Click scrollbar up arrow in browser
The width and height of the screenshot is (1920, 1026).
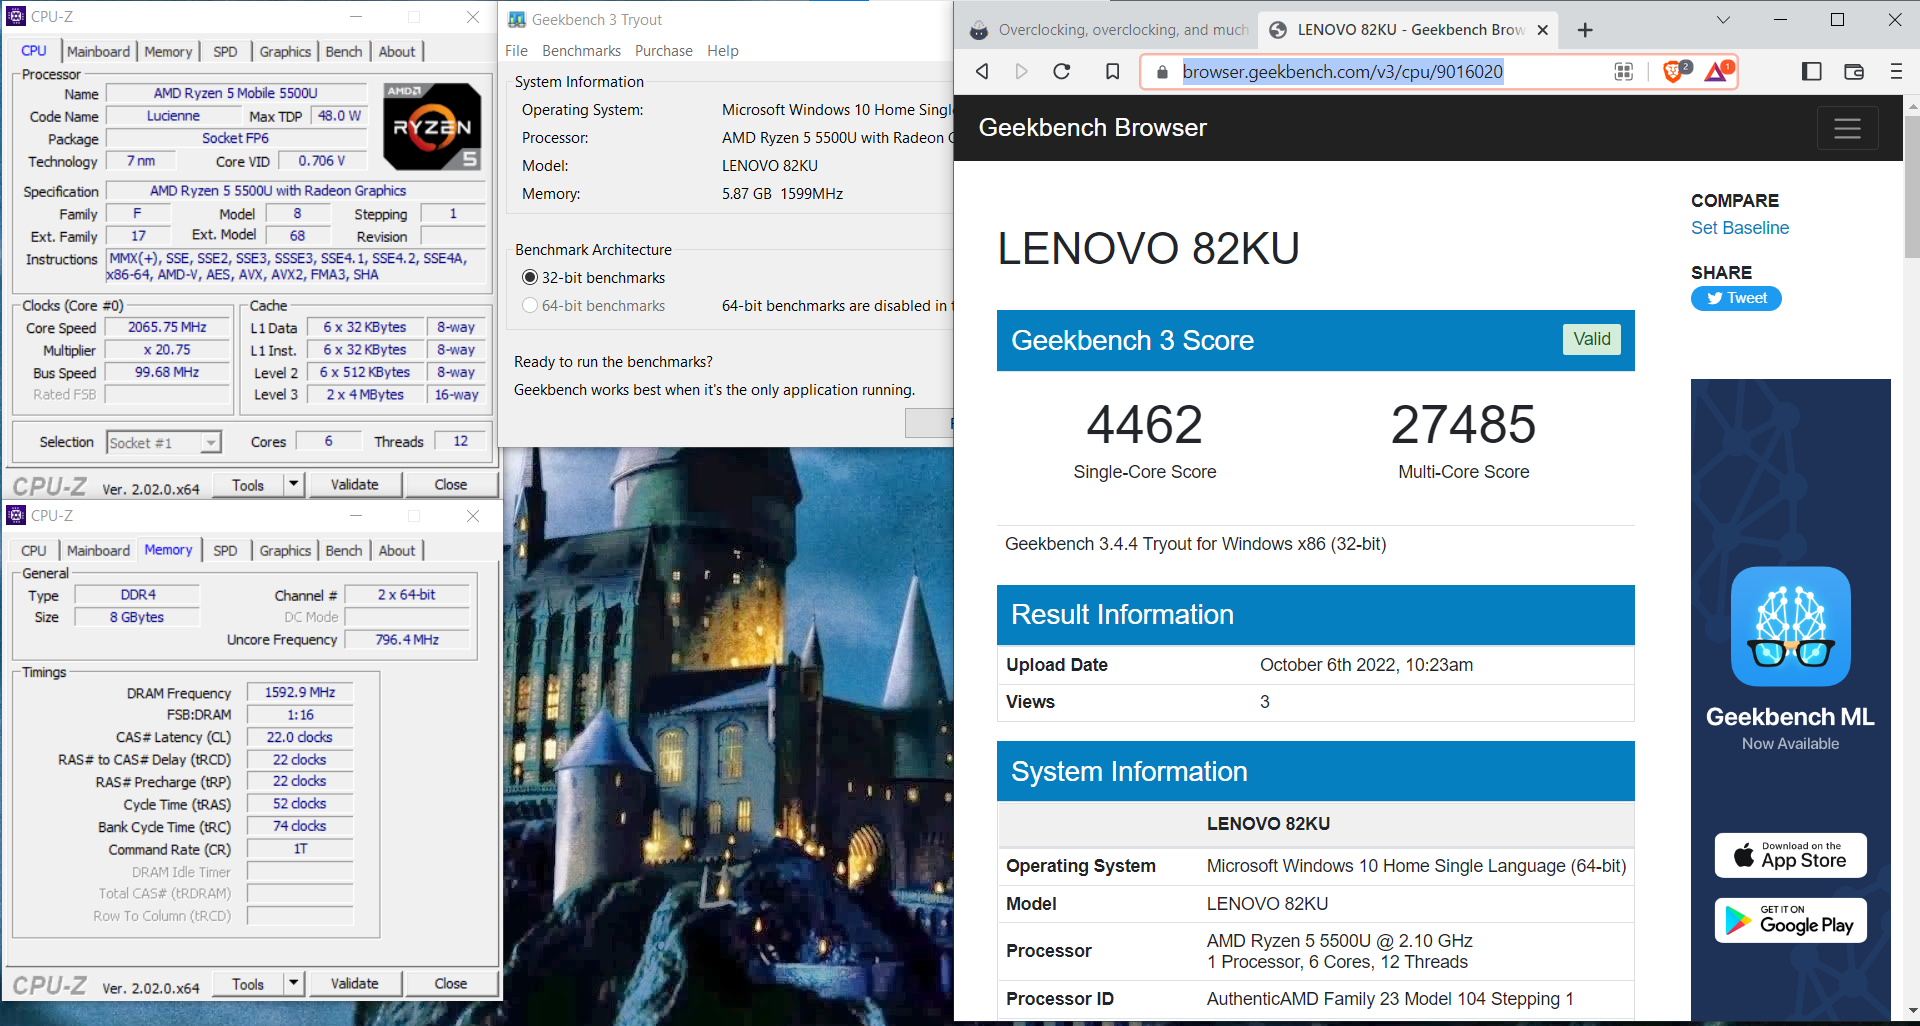(1911, 104)
